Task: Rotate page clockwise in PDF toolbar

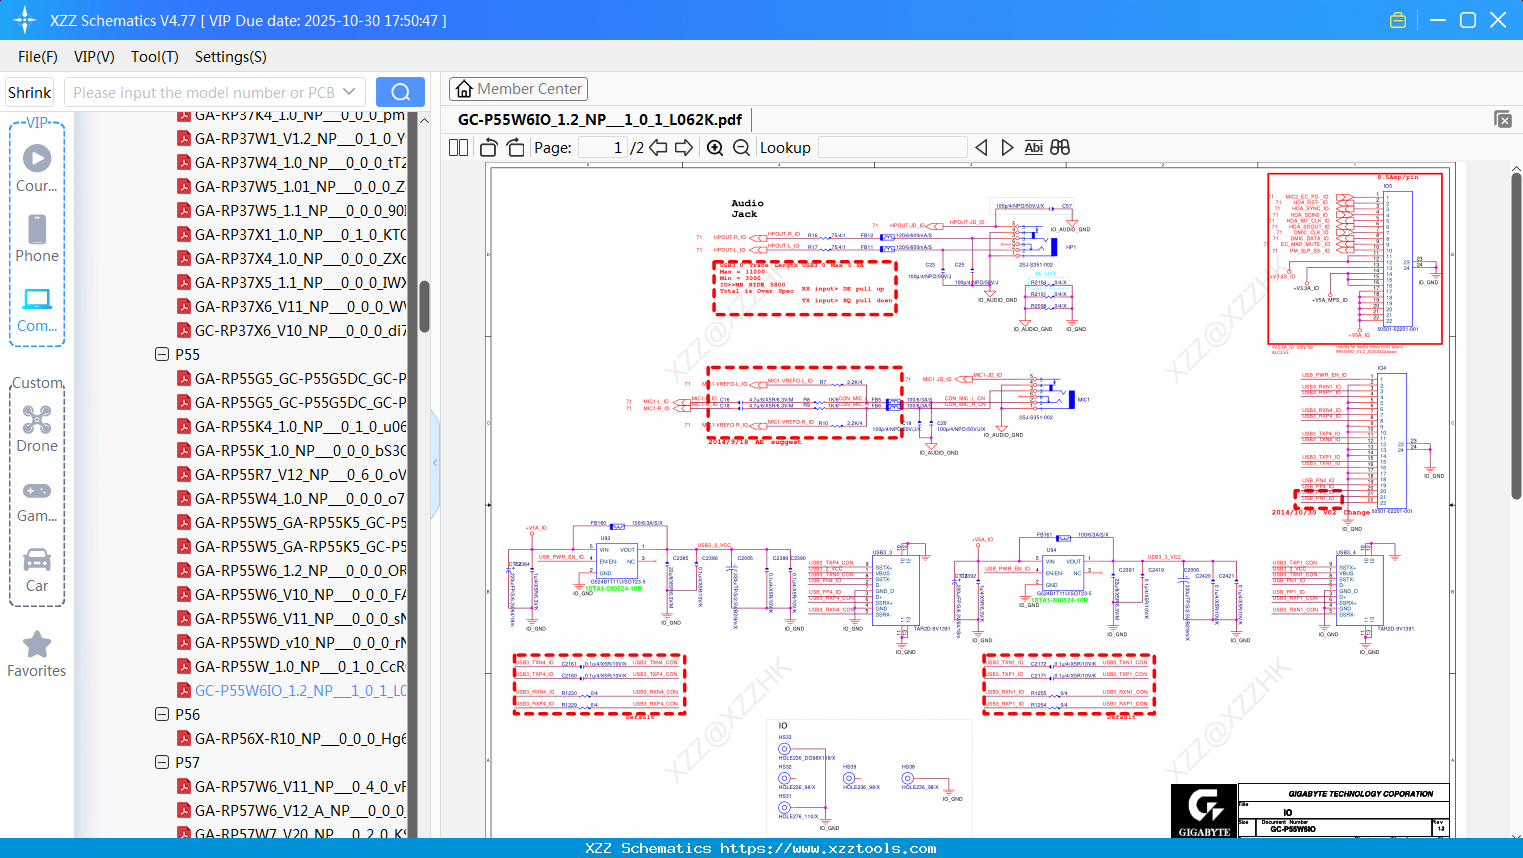Action: pos(515,148)
